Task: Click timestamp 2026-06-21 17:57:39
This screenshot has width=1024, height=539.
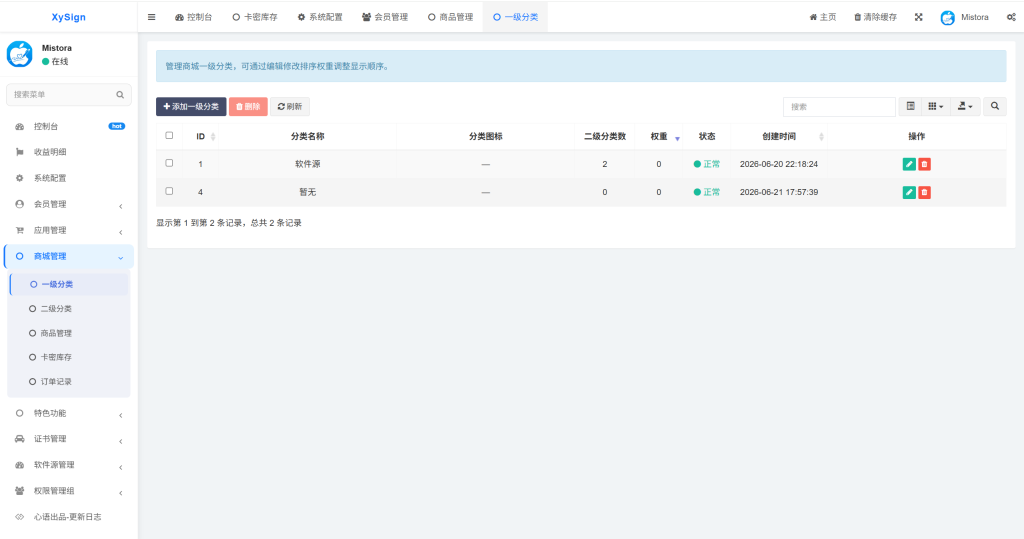Action: tap(778, 192)
